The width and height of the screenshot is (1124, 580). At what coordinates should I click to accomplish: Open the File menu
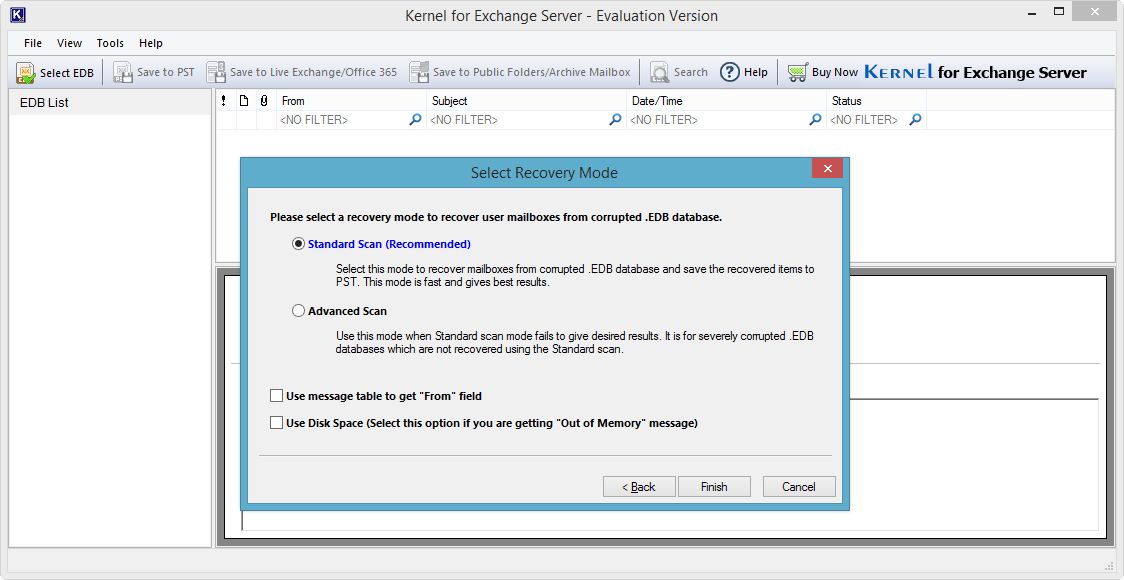[33, 43]
